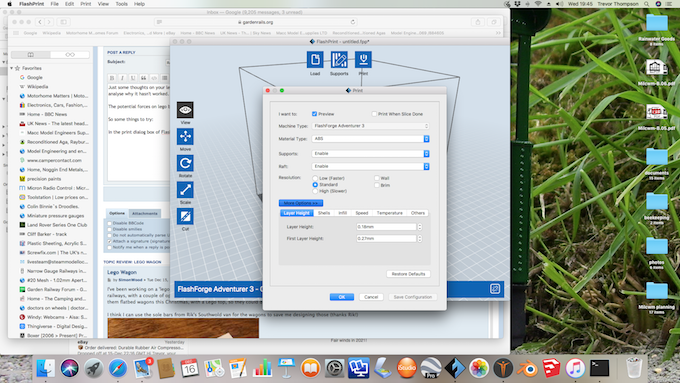Select the Move tool
The width and height of the screenshot is (680, 383).
pyautogui.click(x=185, y=137)
